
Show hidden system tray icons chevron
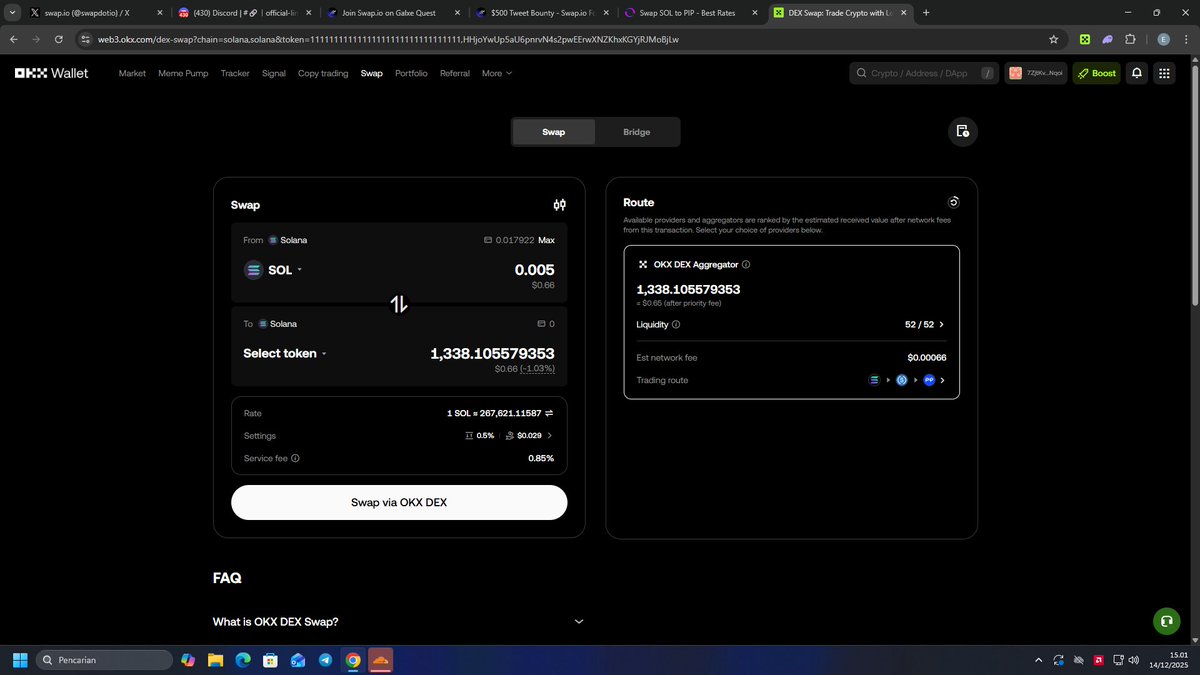1040,660
